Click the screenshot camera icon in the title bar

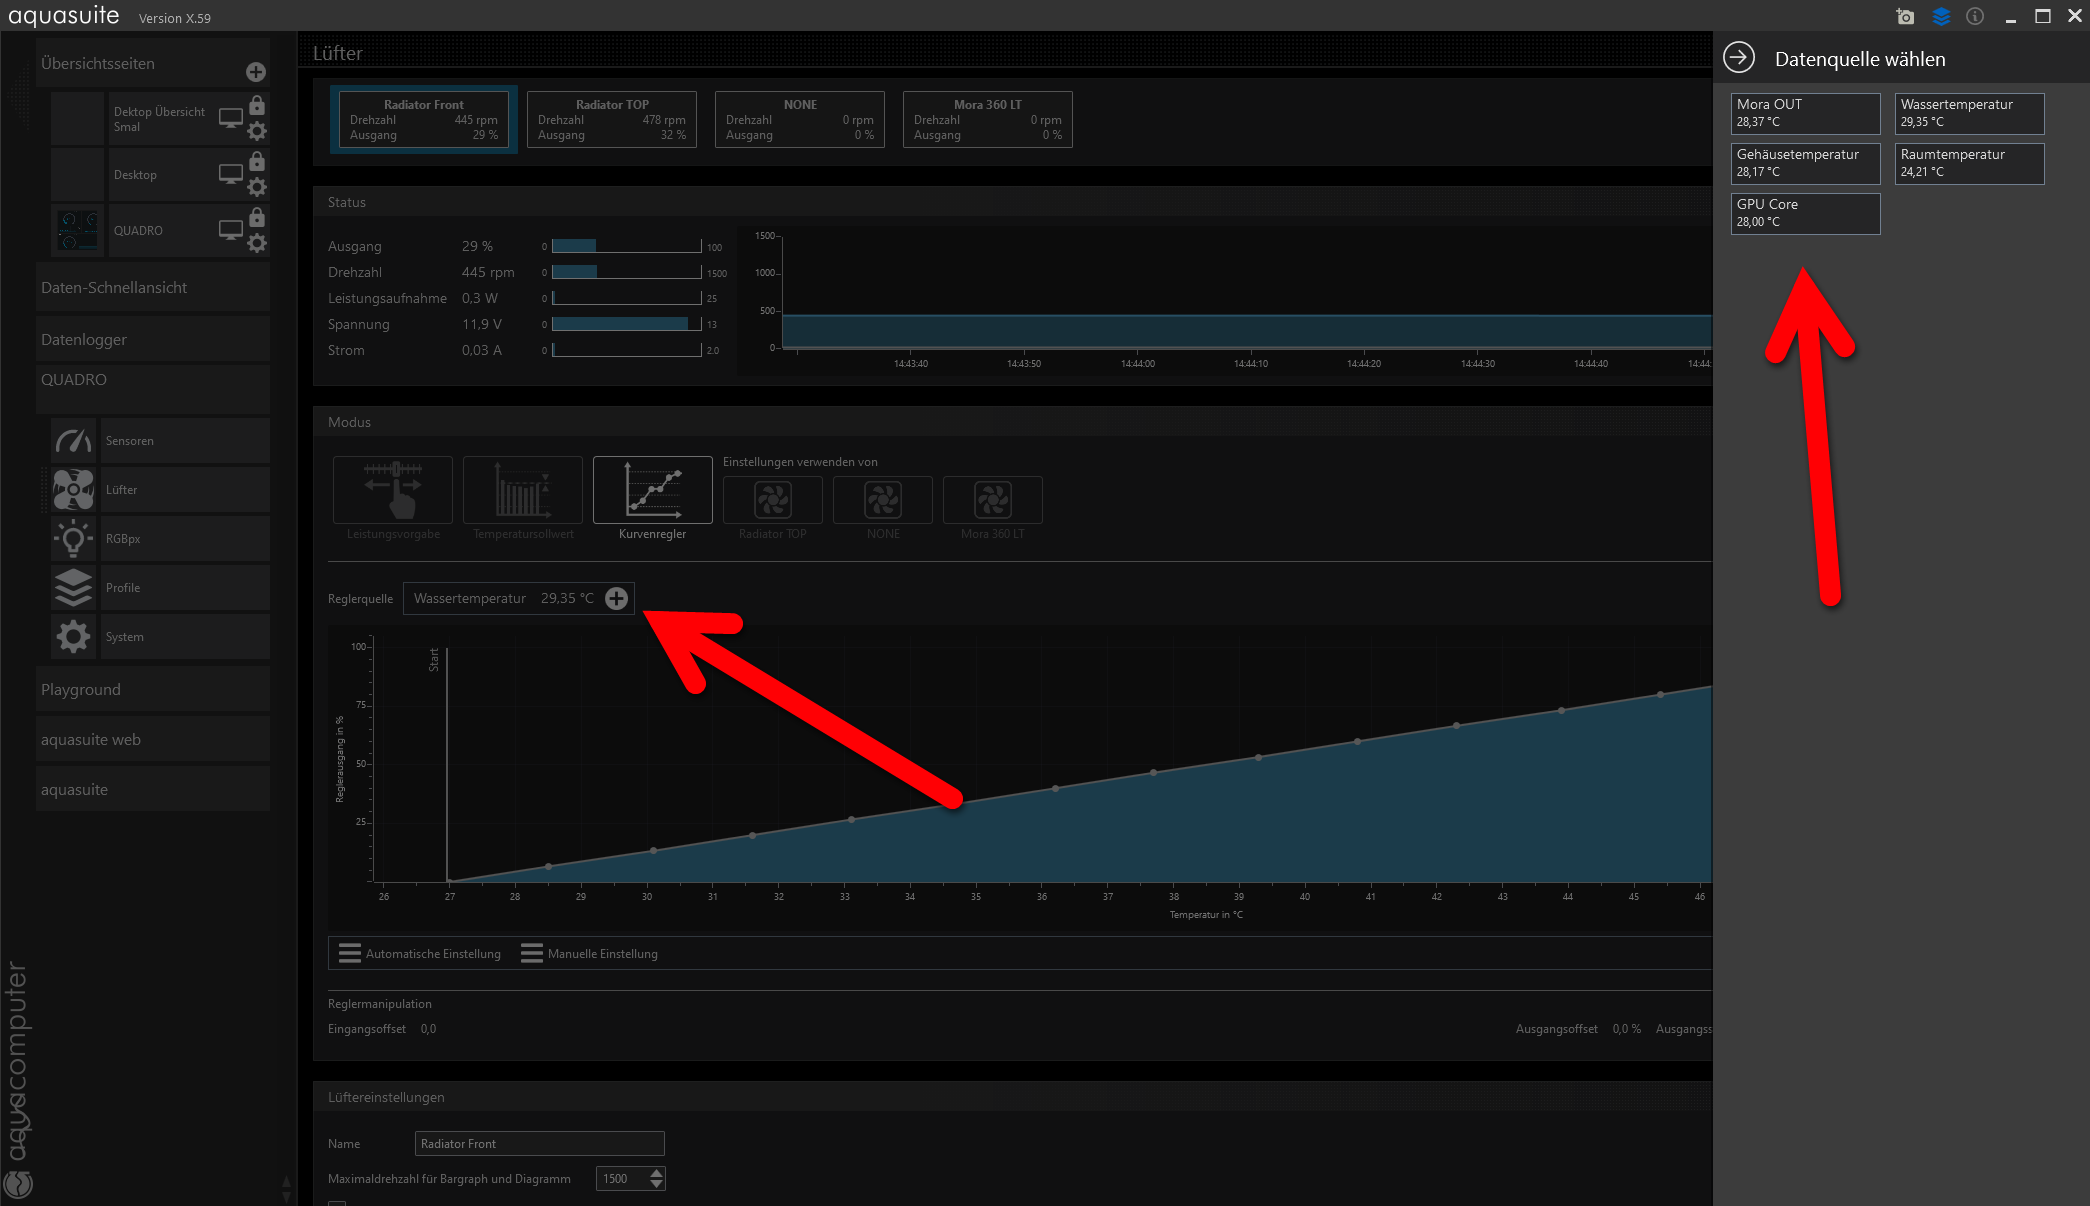tap(1905, 17)
